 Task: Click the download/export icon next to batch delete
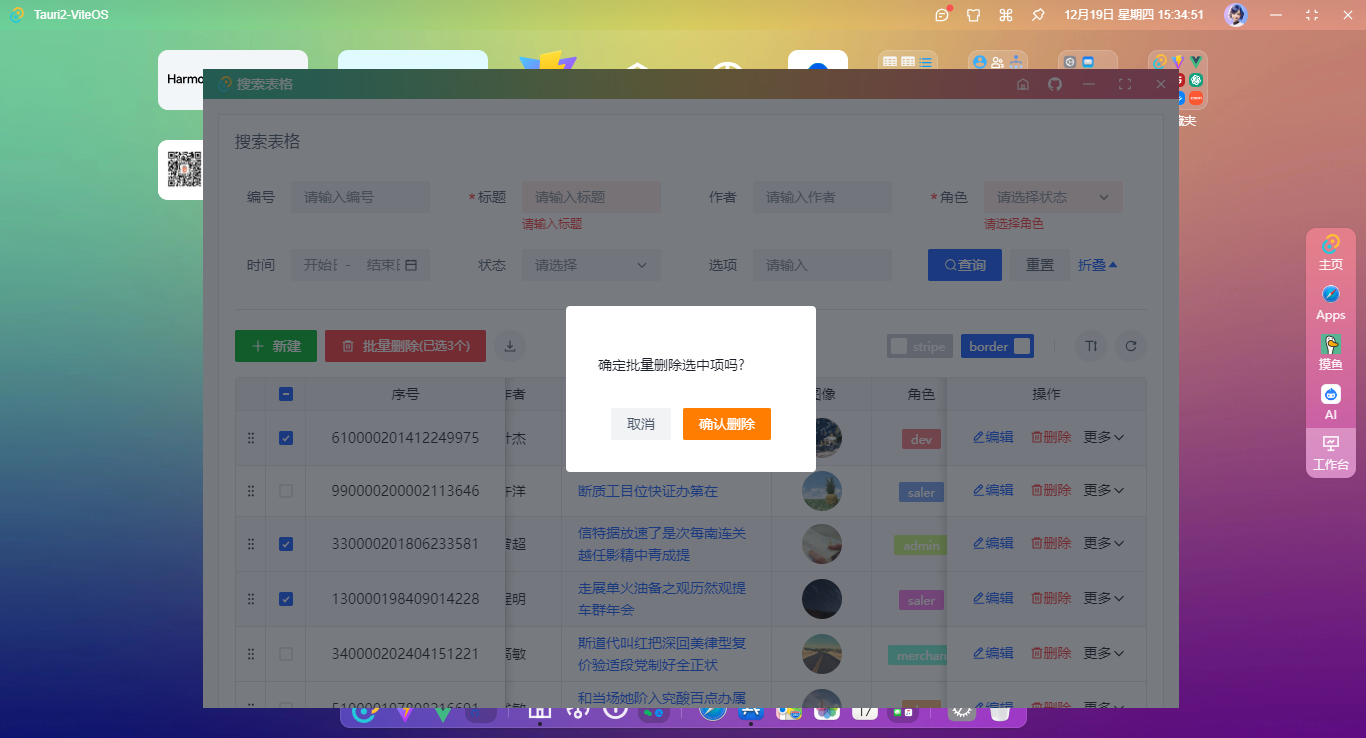509,345
